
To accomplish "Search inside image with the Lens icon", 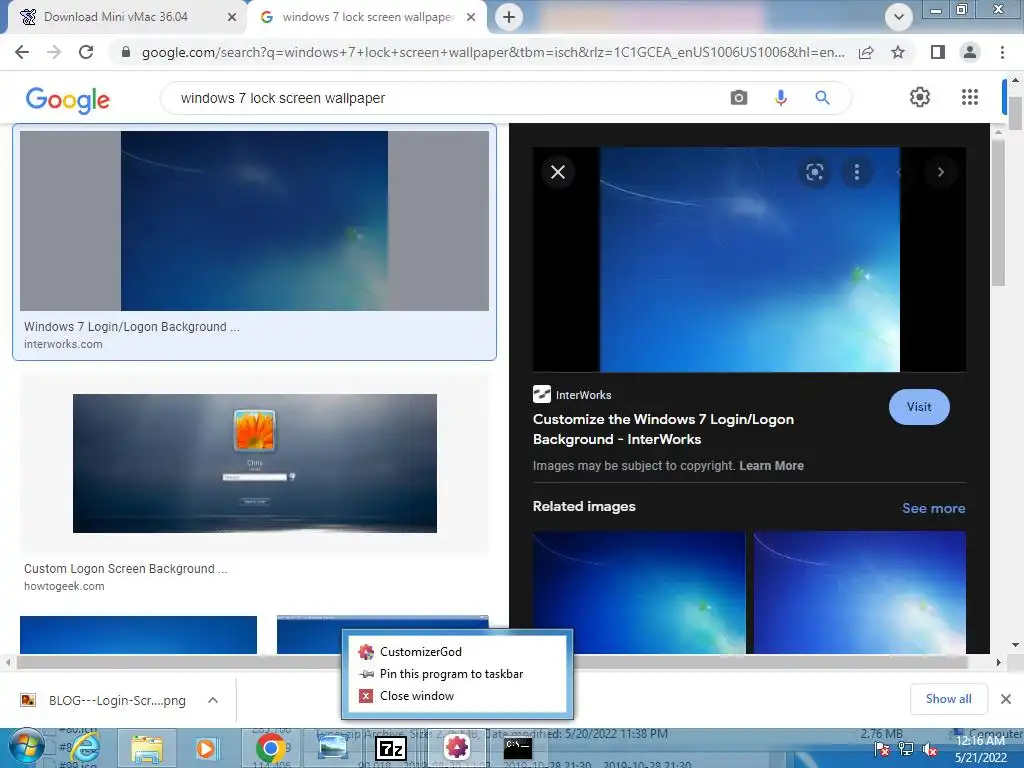I will 814,172.
